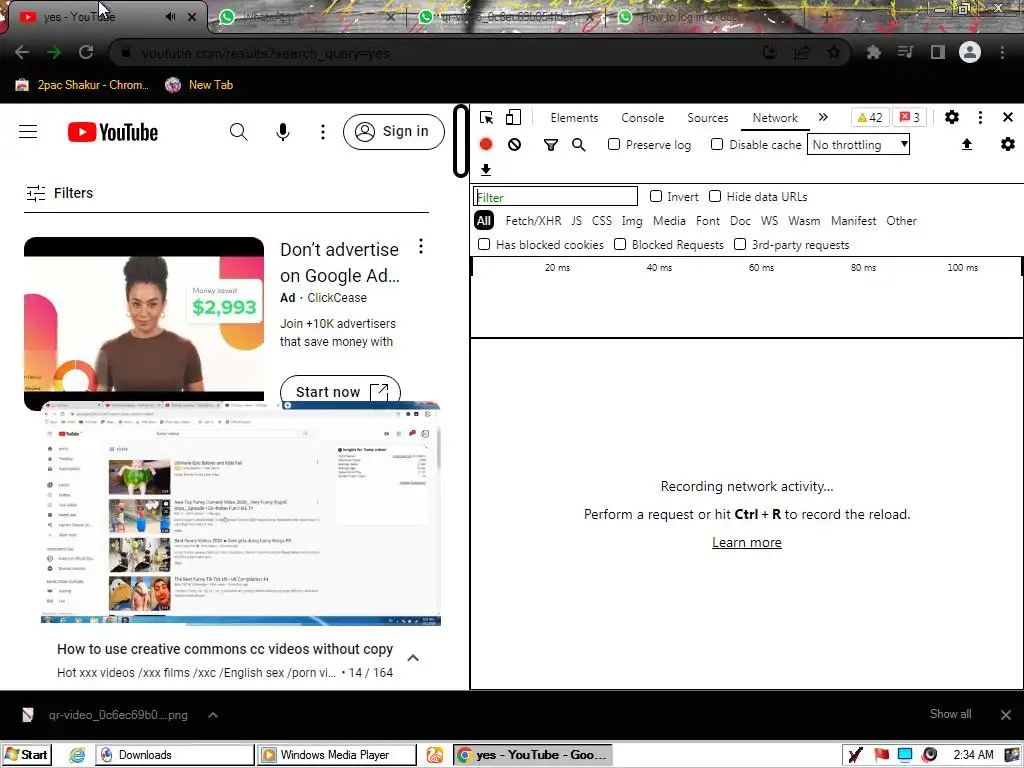This screenshot has height=768, width=1024.
Task: Filter requests by CSS type
Action: [601, 221]
